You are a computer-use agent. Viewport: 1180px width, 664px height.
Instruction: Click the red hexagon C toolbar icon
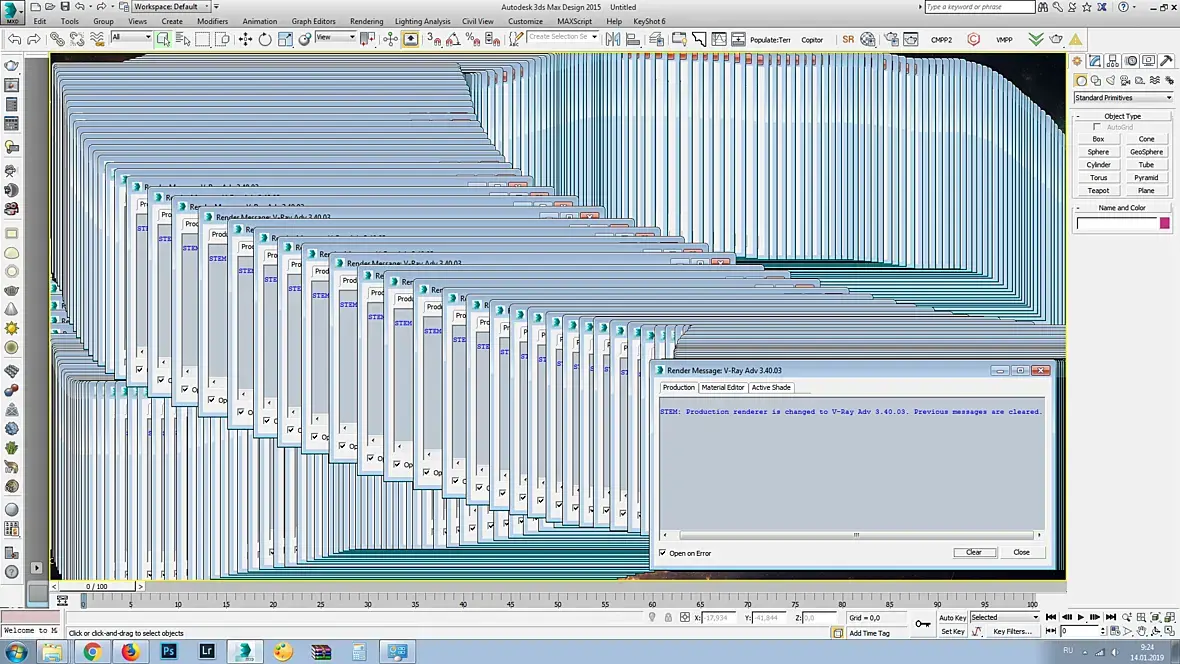973,39
